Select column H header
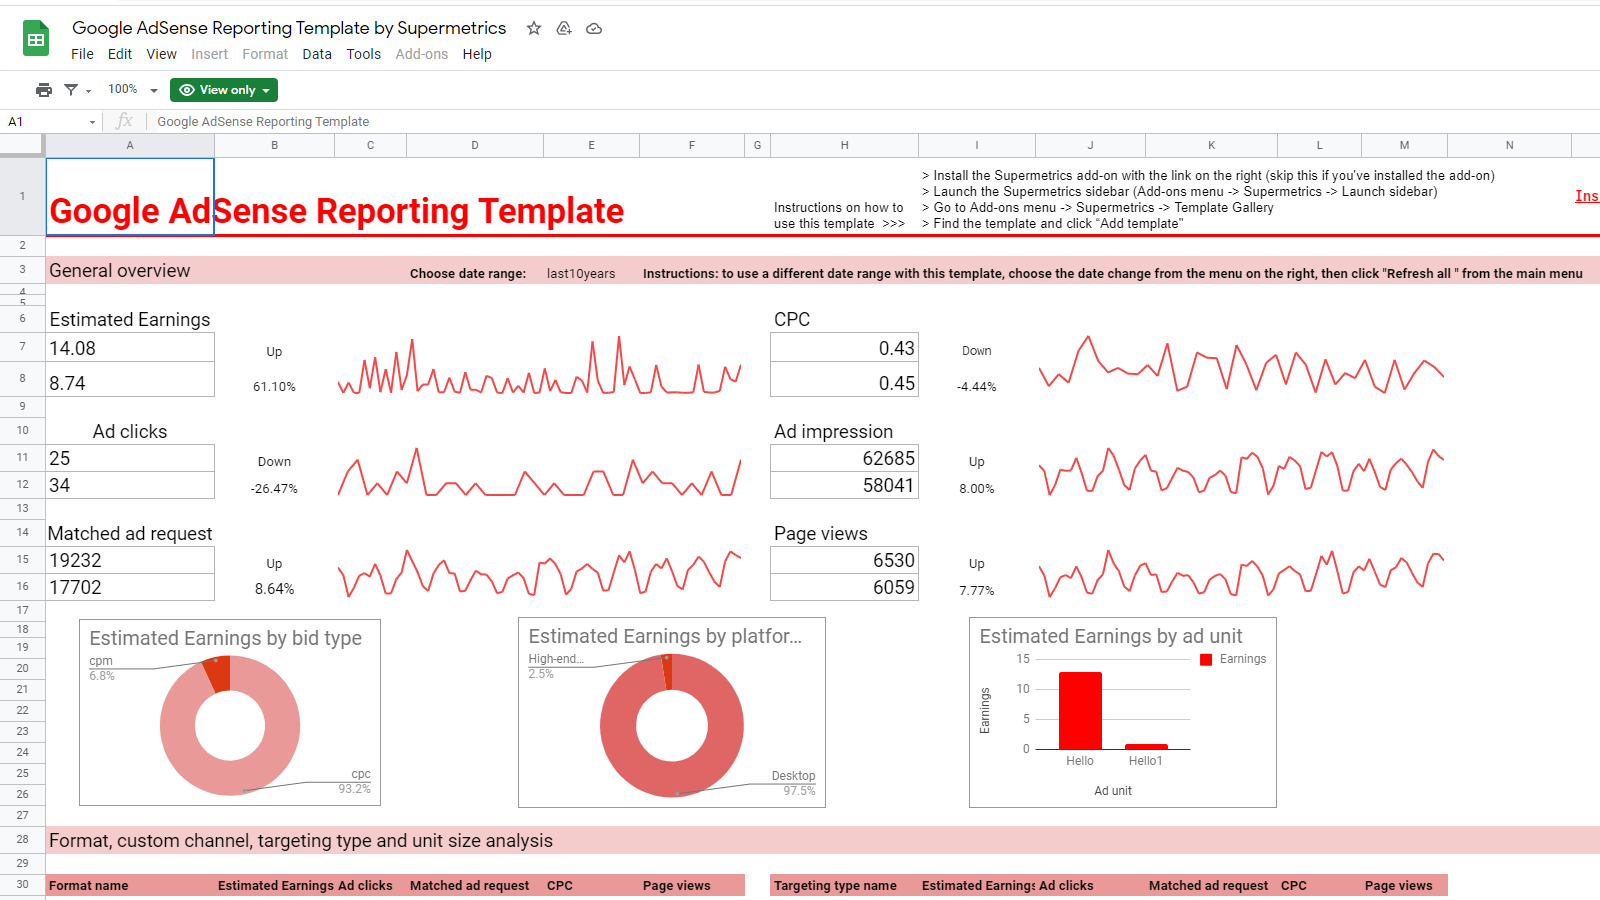 coord(845,146)
